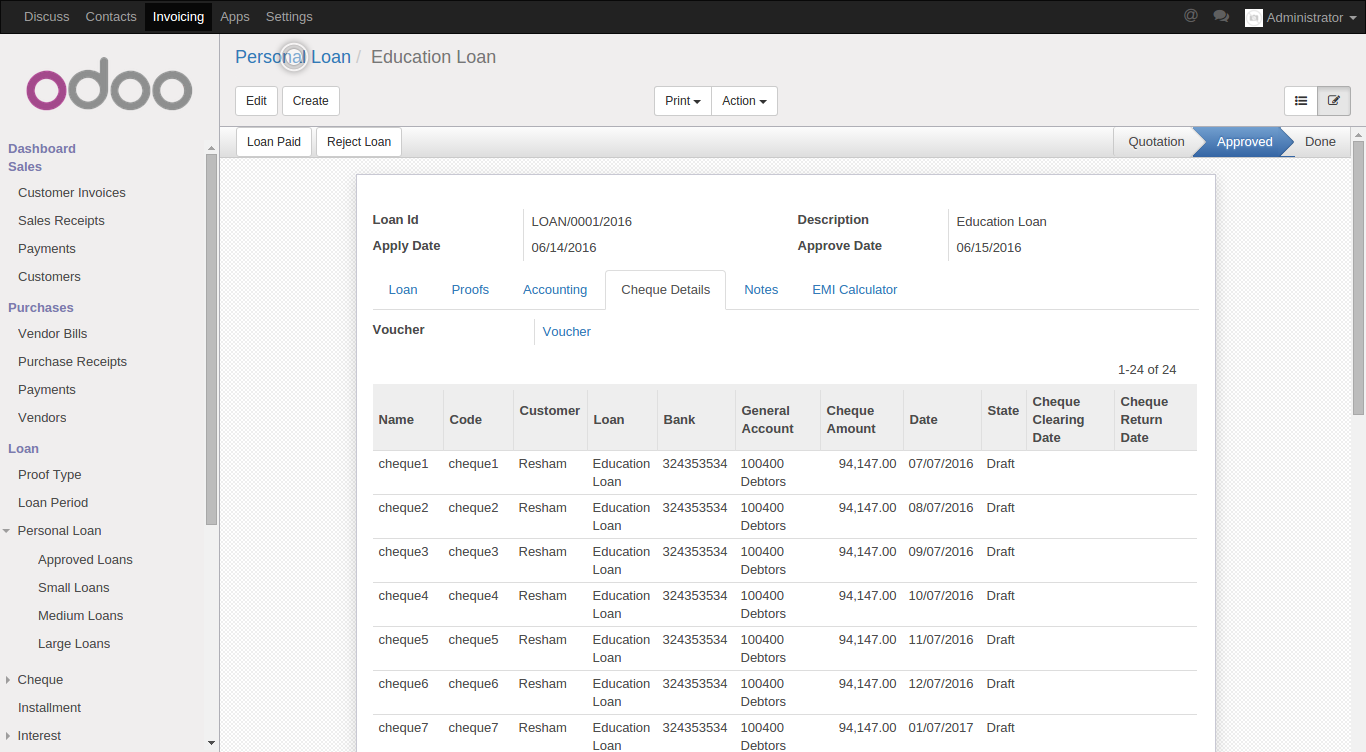
Task: Click the Edit button
Action: pyautogui.click(x=256, y=101)
